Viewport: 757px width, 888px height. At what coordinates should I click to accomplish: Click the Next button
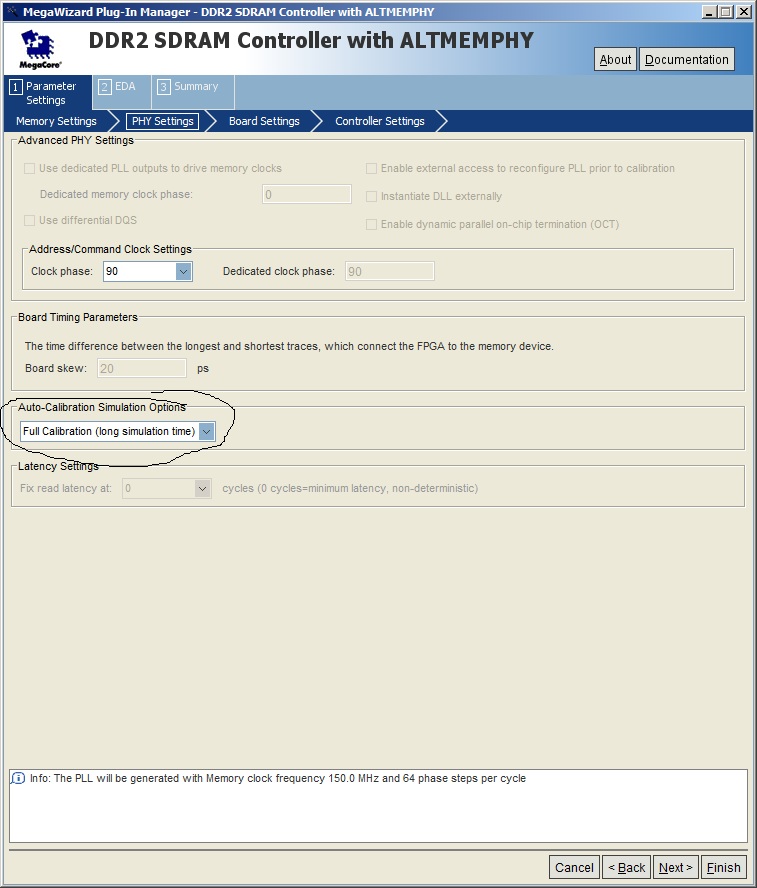pos(675,867)
